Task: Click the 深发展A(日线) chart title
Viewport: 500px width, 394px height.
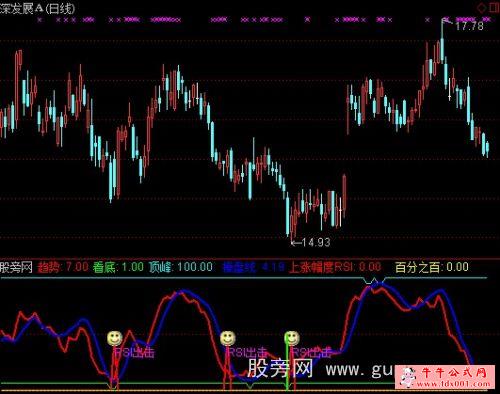Action: (x=37, y=8)
